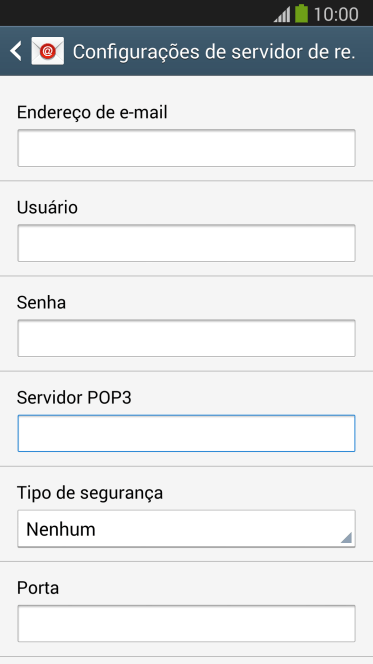This screenshot has width=373, height=664.
Task: Tap the Tipo de segurança label
Action: coord(90,493)
